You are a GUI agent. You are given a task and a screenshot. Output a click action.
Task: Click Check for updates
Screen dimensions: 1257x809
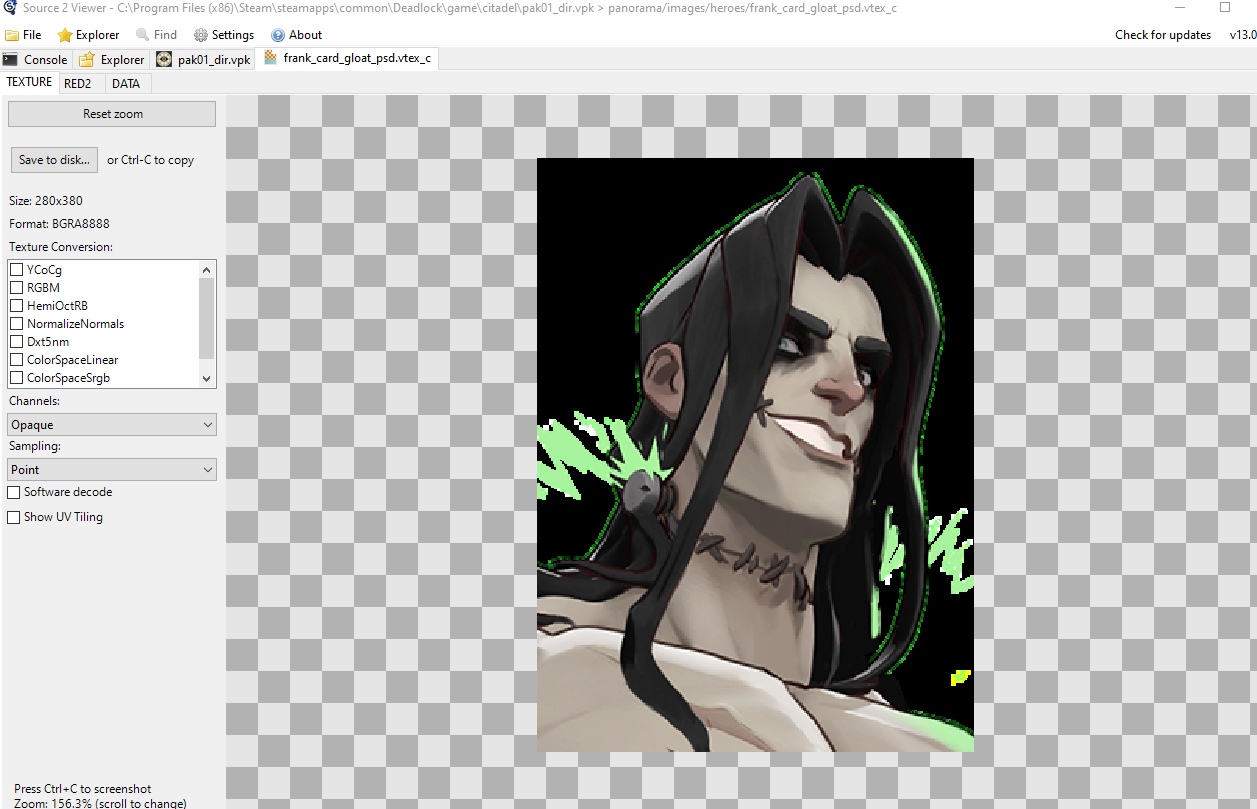1163,35
